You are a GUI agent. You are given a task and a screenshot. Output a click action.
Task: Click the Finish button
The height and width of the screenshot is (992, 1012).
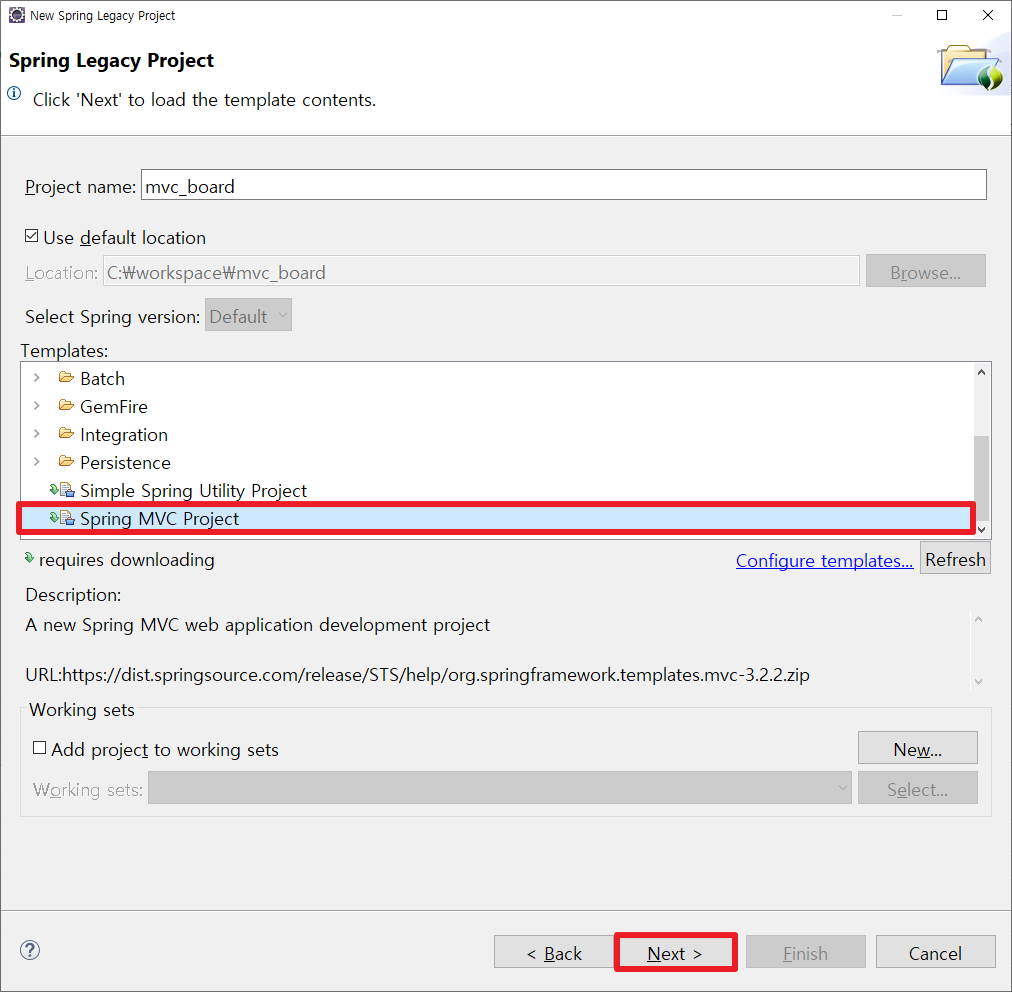coord(805,953)
